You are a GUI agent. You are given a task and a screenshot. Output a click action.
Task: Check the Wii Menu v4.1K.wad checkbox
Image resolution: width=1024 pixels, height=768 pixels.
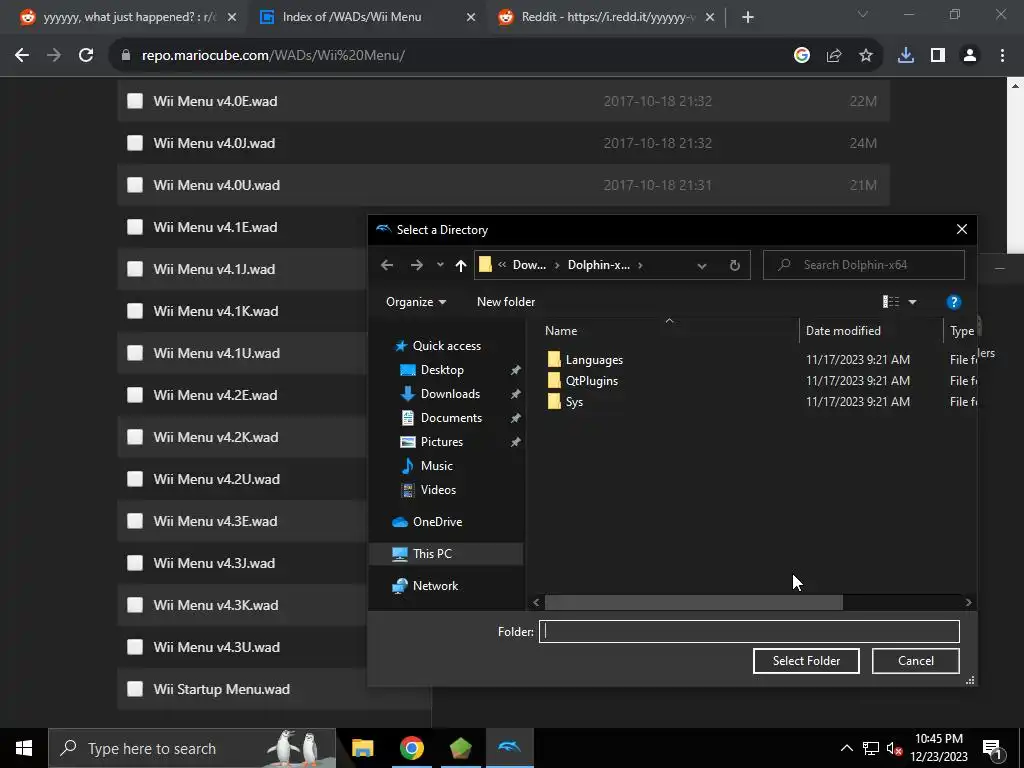pos(135,311)
